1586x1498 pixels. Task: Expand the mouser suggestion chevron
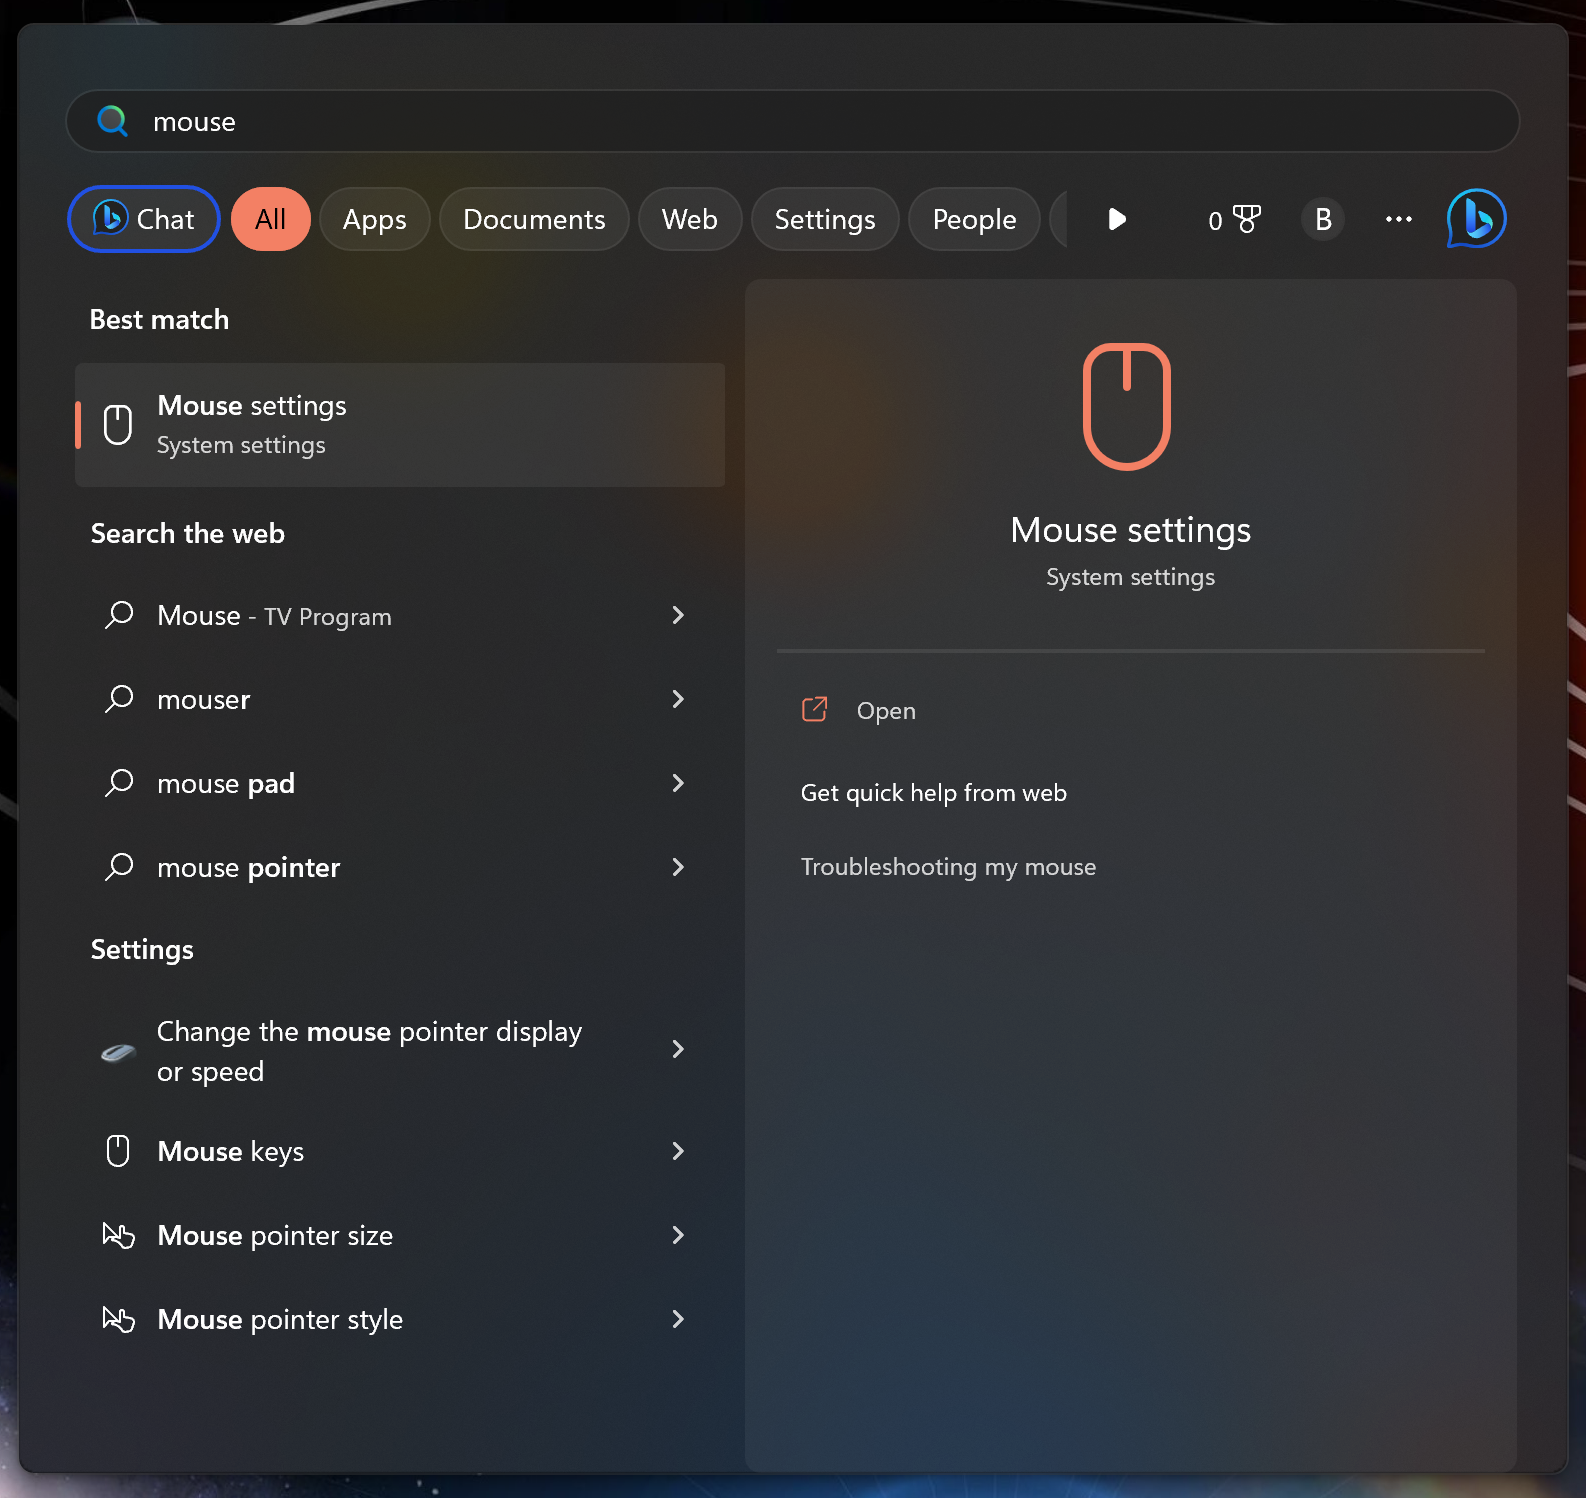click(x=678, y=699)
